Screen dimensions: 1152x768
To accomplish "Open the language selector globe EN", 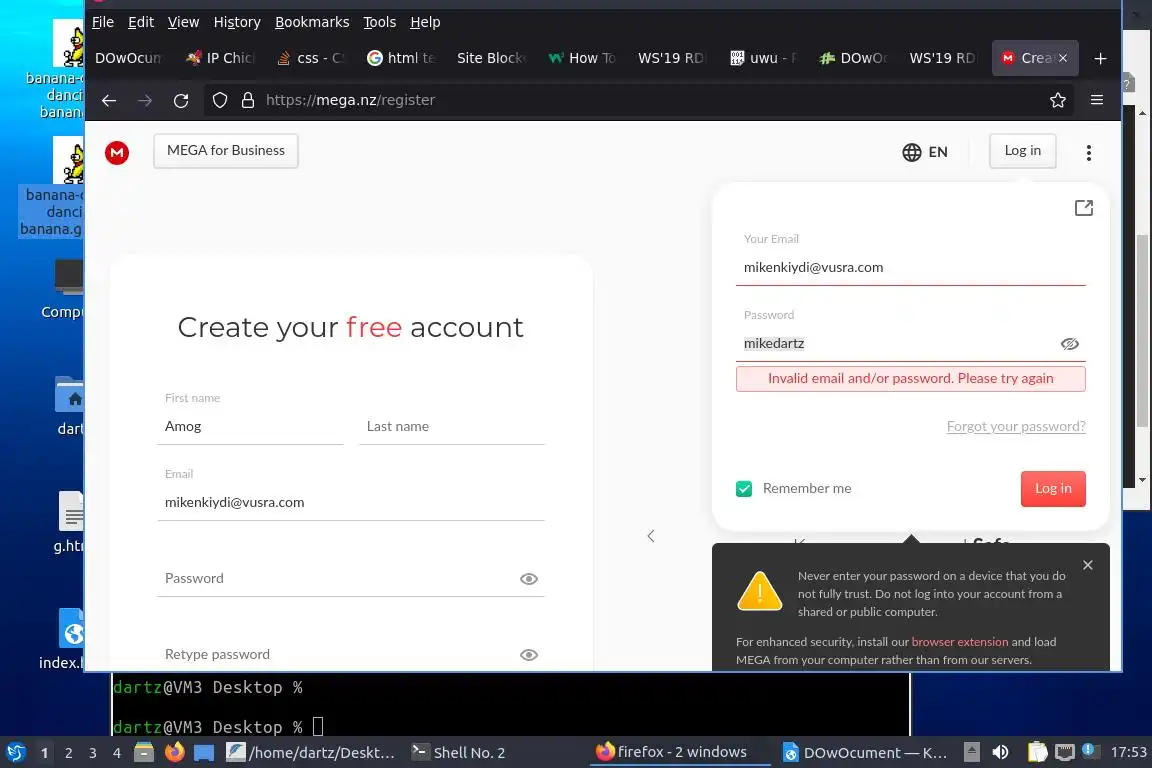I will 925,152.
